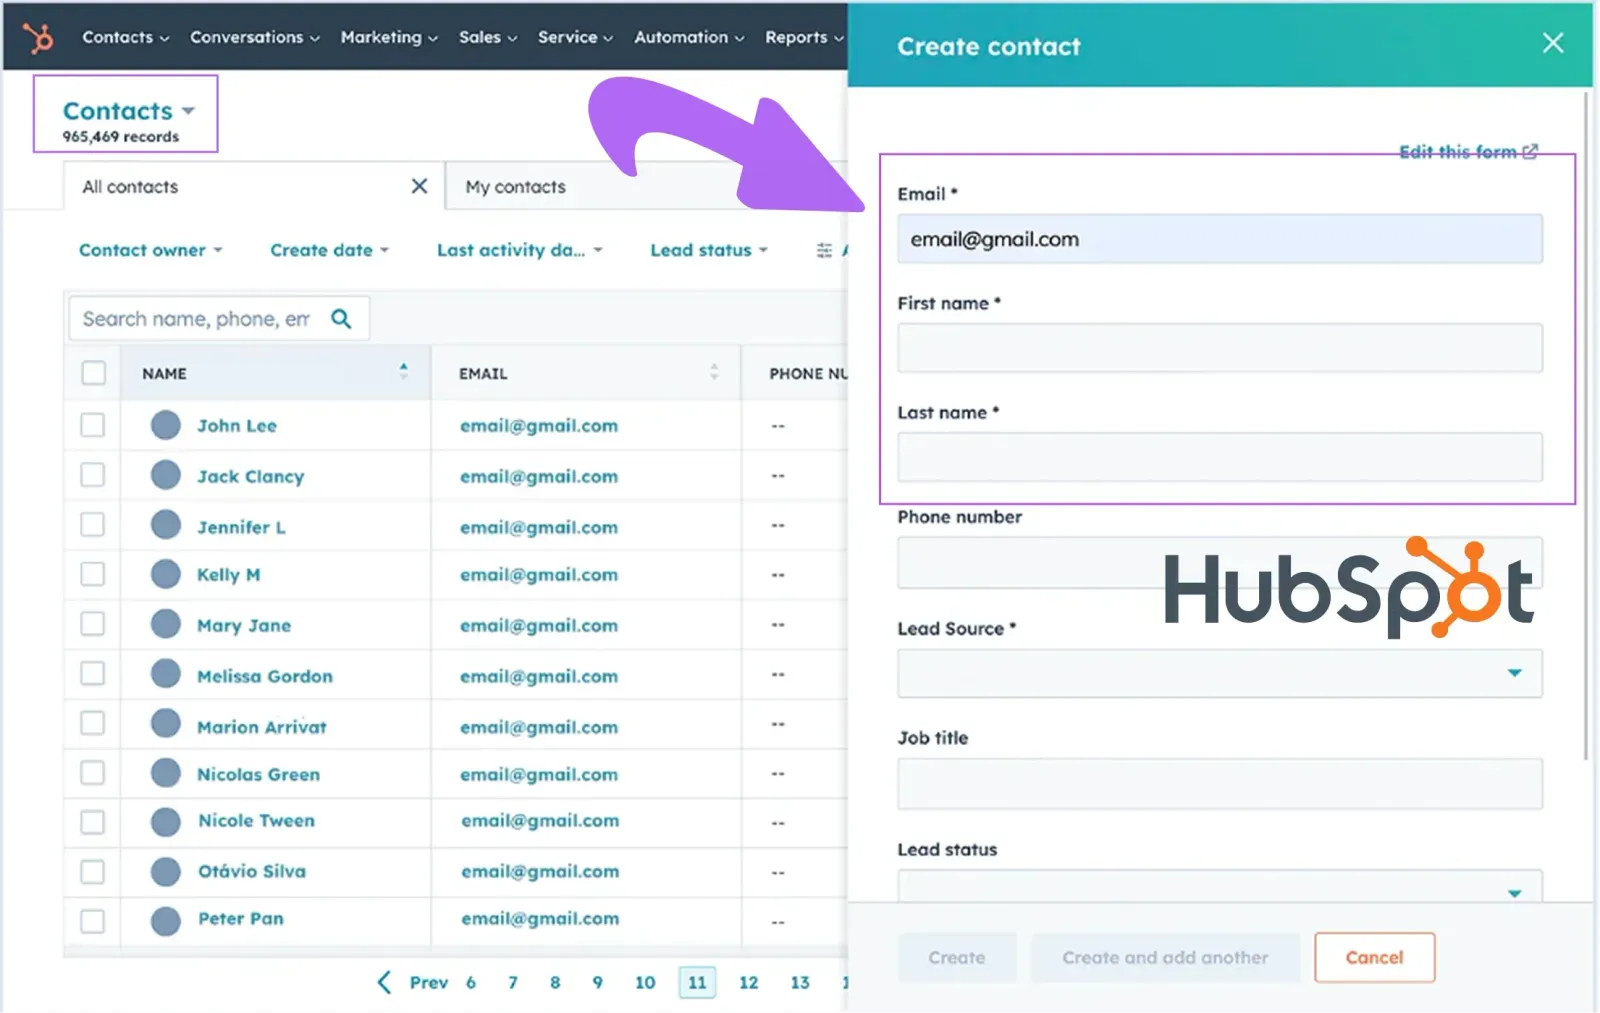This screenshot has width=1600, height=1013.
Task: Open the Sales menu
Action: [488, 37]
